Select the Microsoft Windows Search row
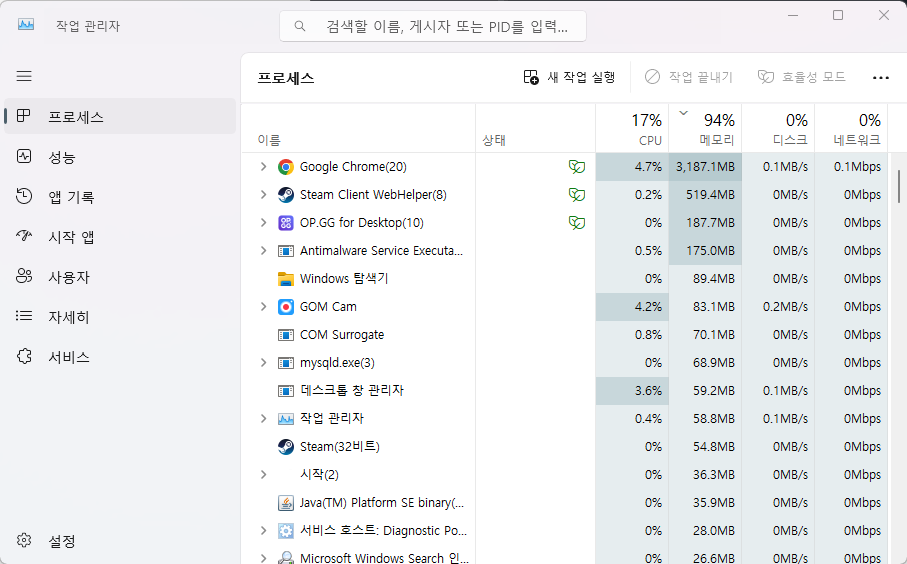This screenshot has width=907, height=564. [565, 558]
